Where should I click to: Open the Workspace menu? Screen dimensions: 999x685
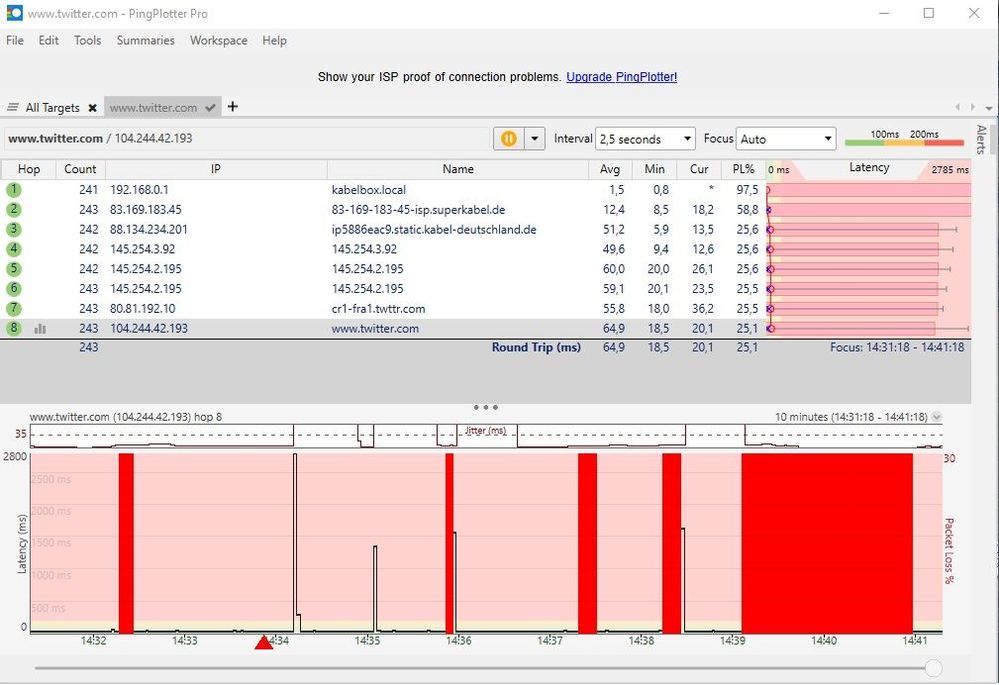218,40
